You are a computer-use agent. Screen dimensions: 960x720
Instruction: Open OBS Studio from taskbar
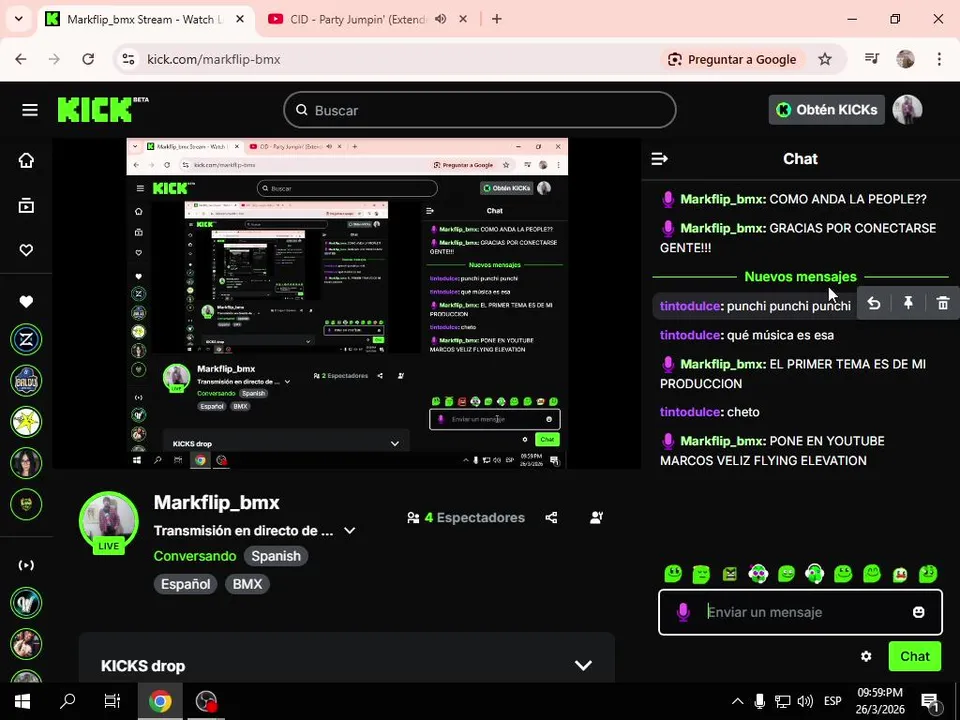pos(206,701)
